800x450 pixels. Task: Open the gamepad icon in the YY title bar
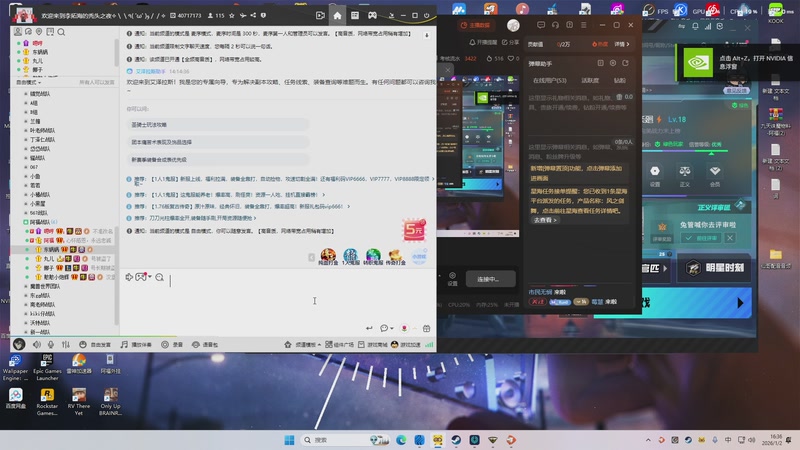click(x=372, y=15)
